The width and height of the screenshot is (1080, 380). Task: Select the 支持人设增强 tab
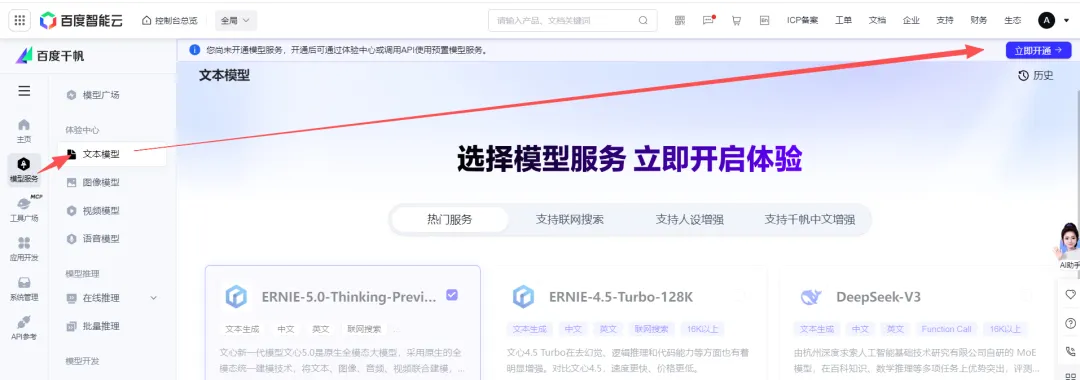[689, 220]
